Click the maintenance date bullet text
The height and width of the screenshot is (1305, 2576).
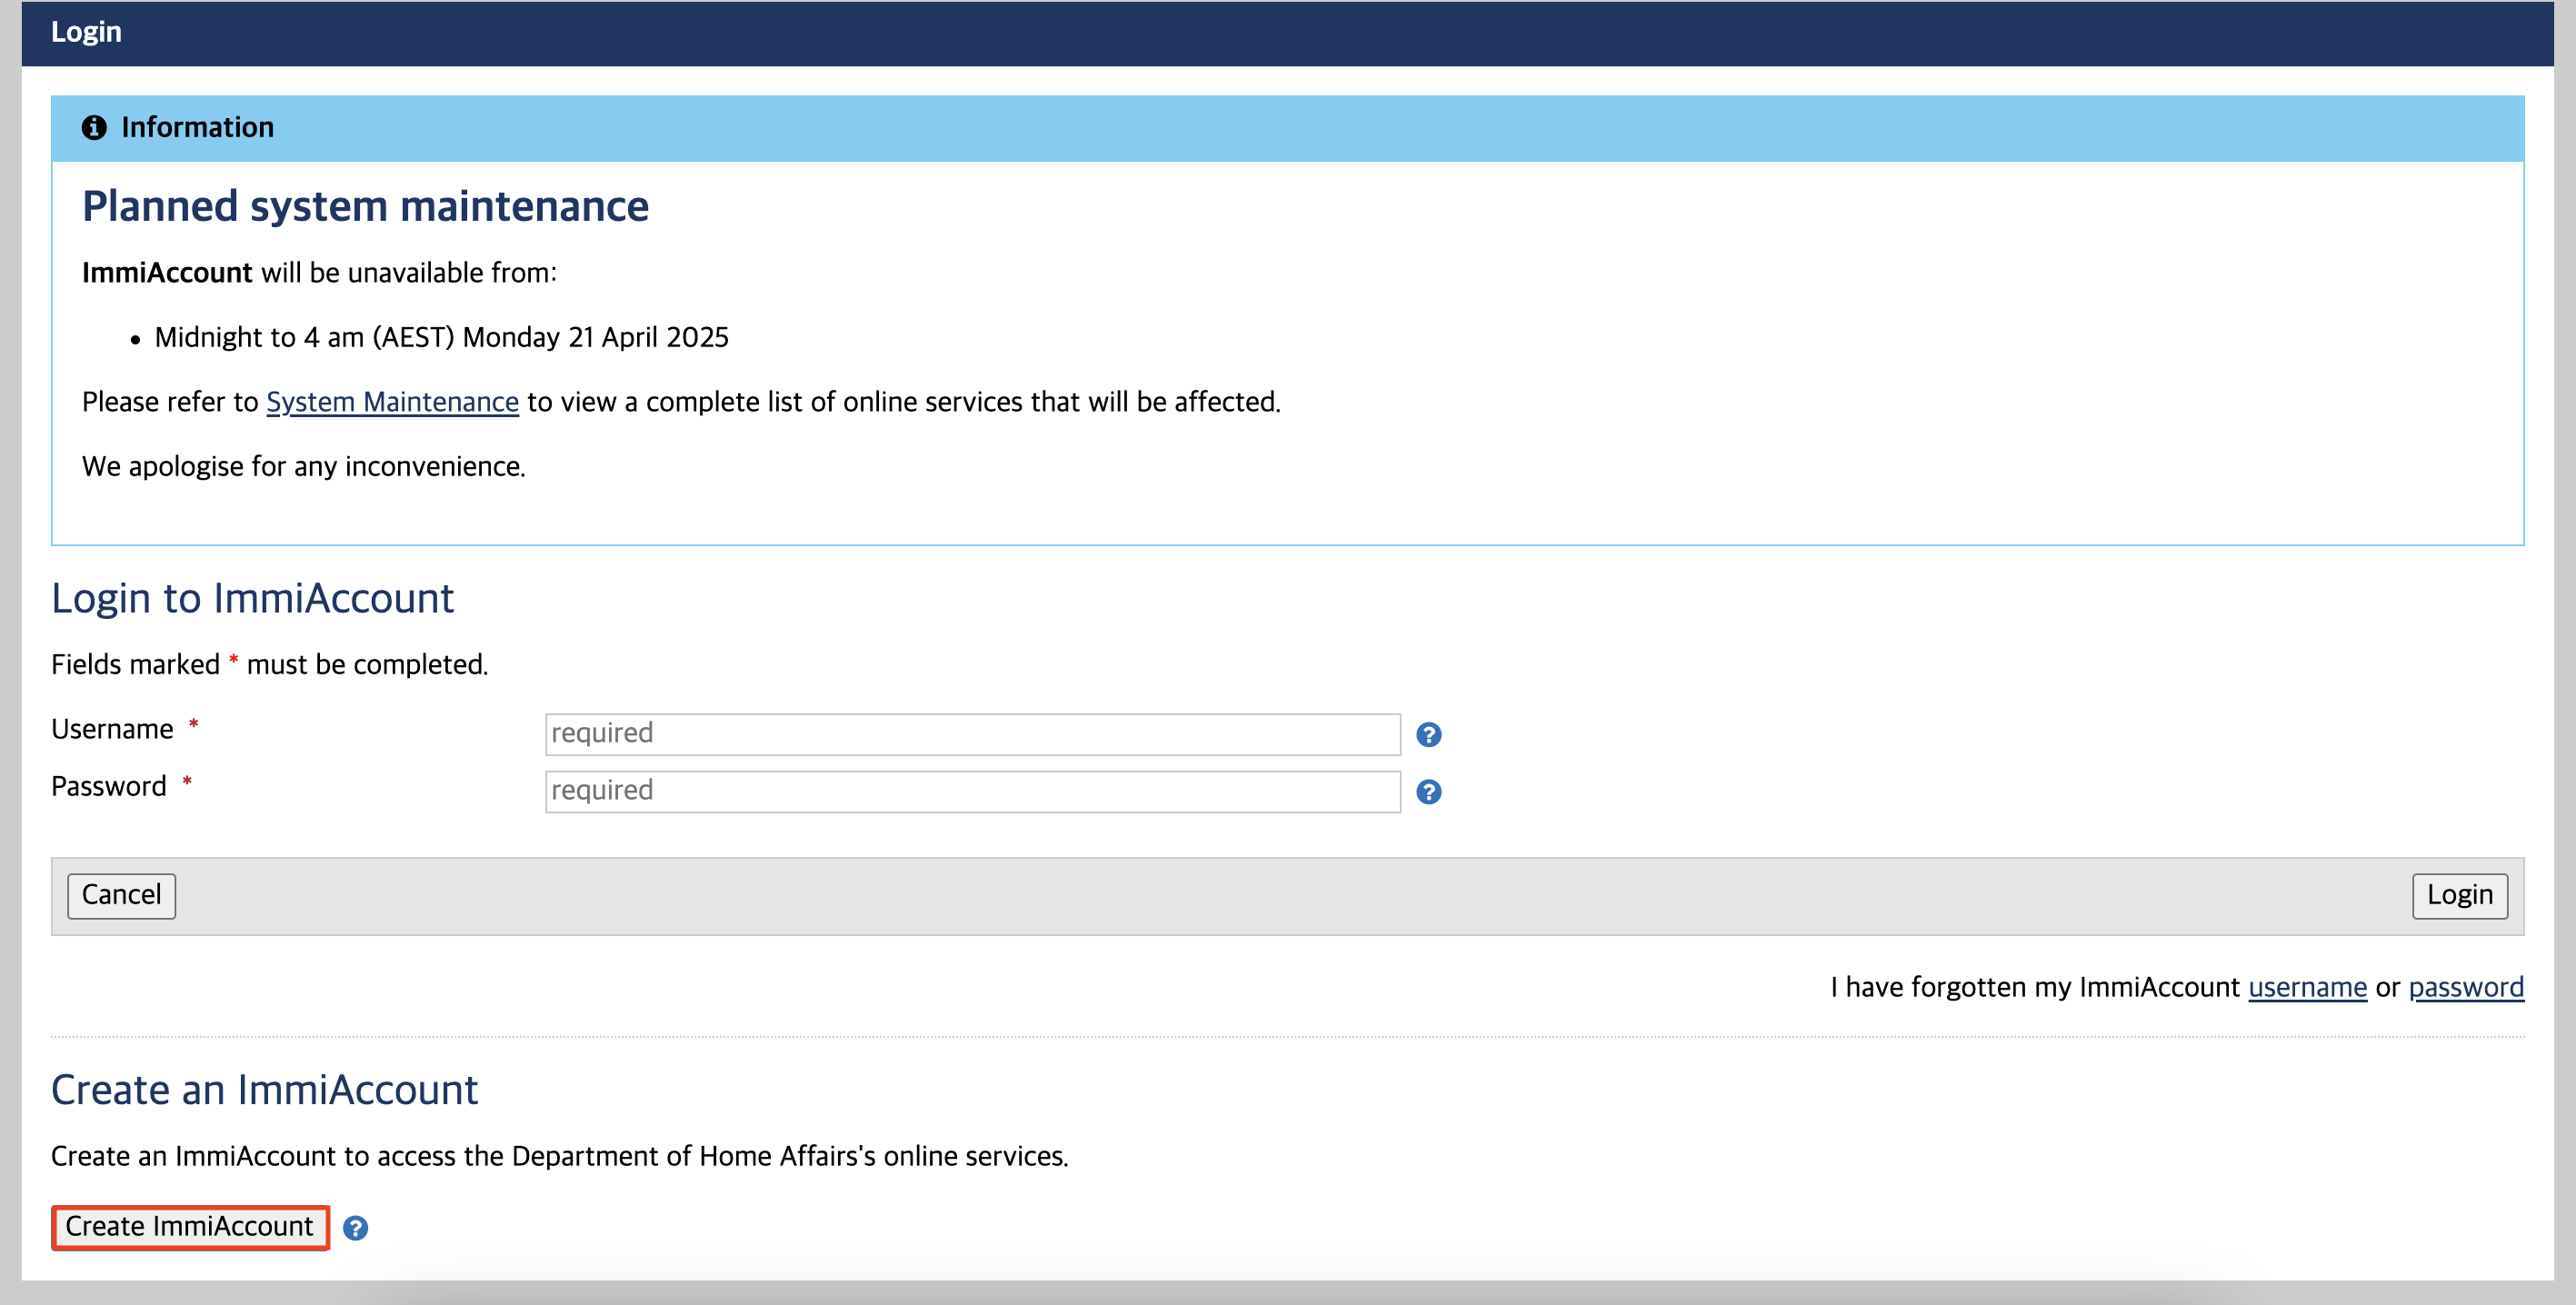tap(441, 338)
